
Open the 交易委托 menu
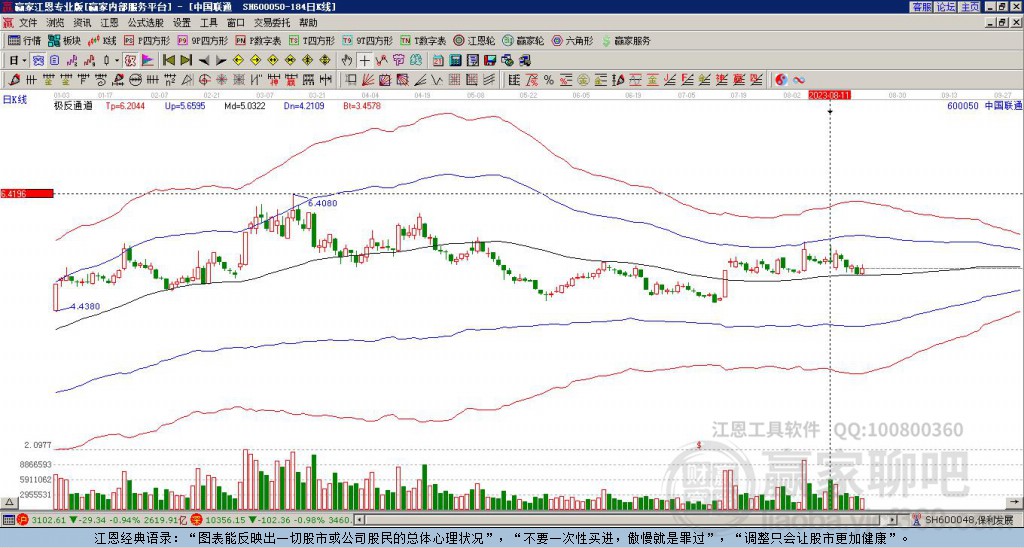point(272,23)
